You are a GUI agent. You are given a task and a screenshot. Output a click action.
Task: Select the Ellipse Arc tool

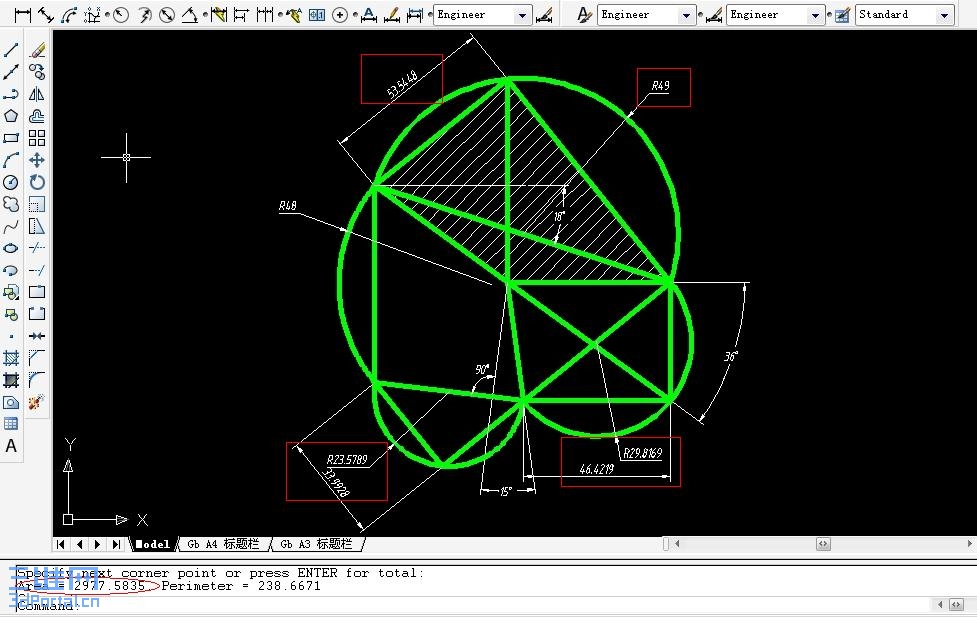pos(11,270)
